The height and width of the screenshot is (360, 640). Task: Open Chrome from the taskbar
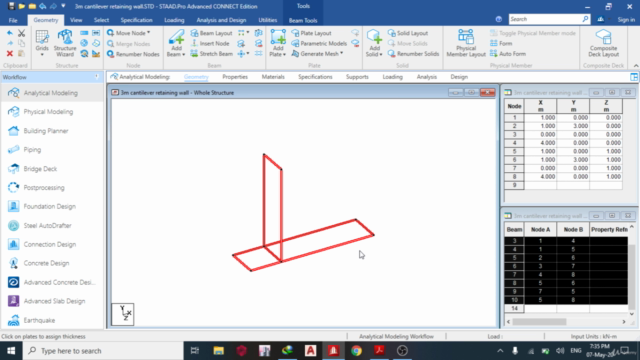(356, 351)
